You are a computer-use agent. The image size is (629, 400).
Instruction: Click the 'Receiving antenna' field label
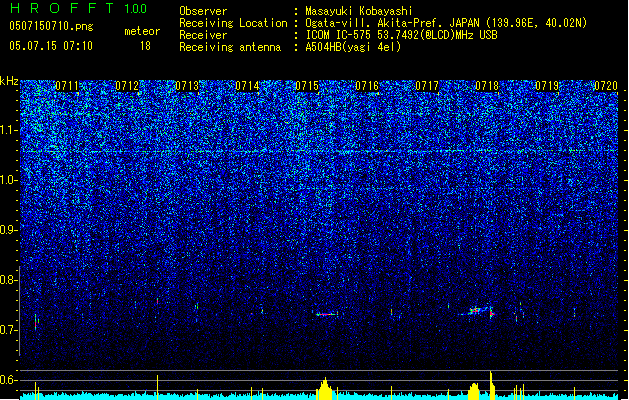click(230, 47)
